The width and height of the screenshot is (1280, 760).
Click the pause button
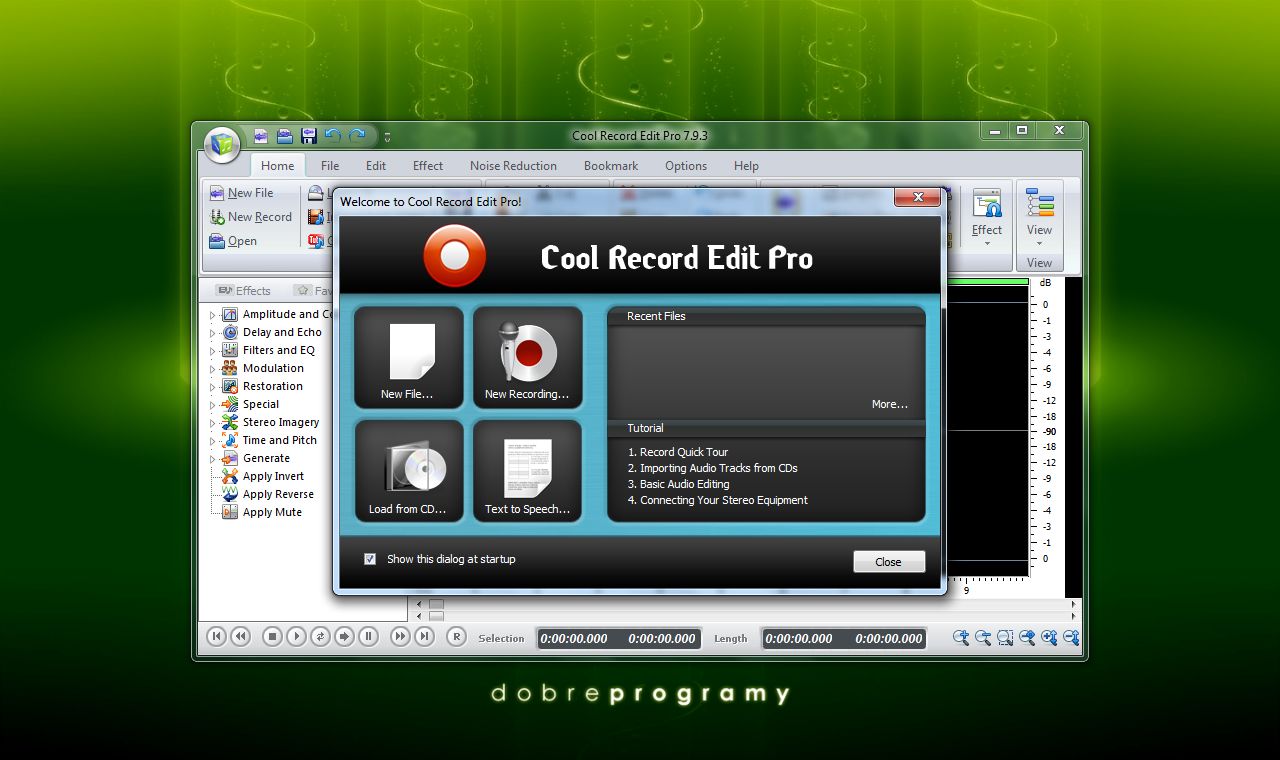368,636
